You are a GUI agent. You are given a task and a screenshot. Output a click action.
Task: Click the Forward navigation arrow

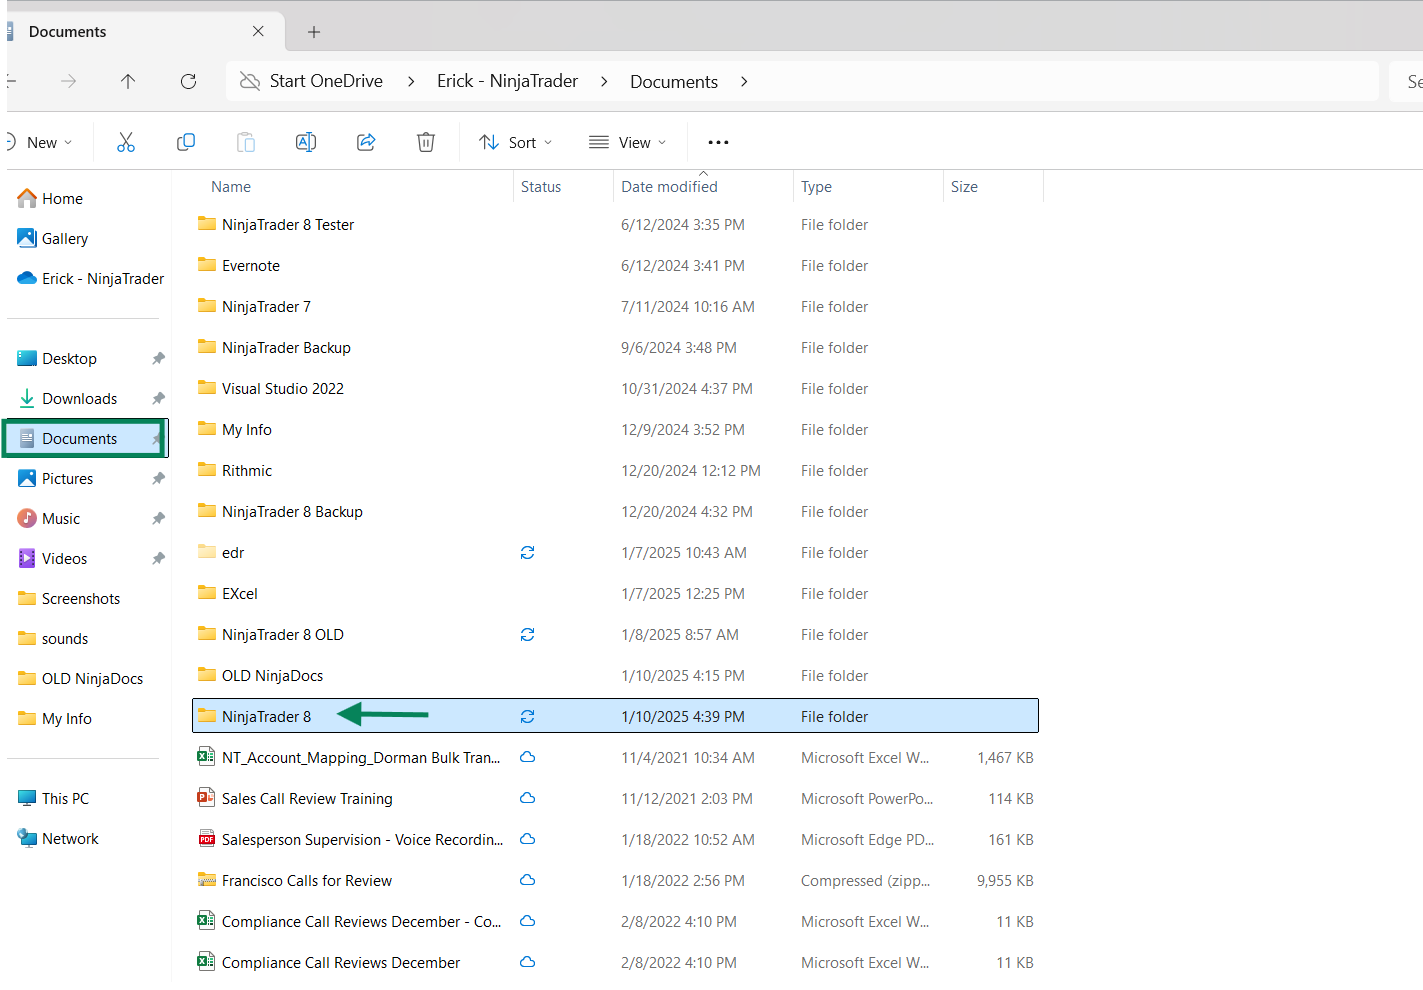68,81
